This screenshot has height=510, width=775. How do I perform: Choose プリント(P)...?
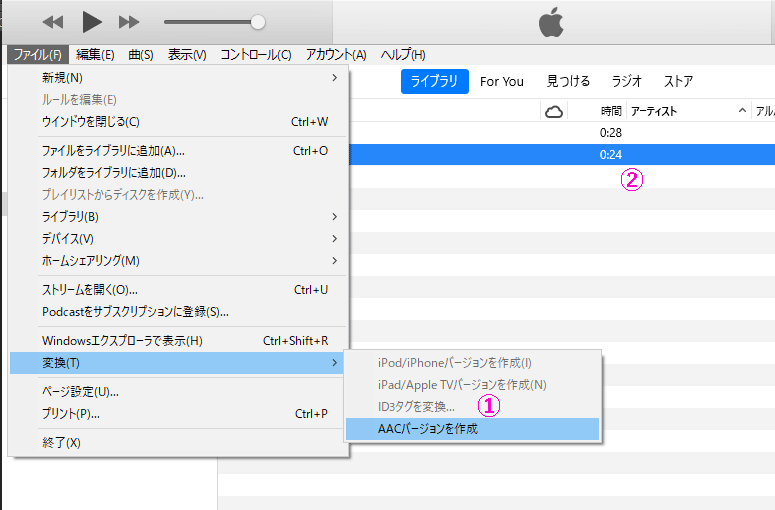point(178,414)
